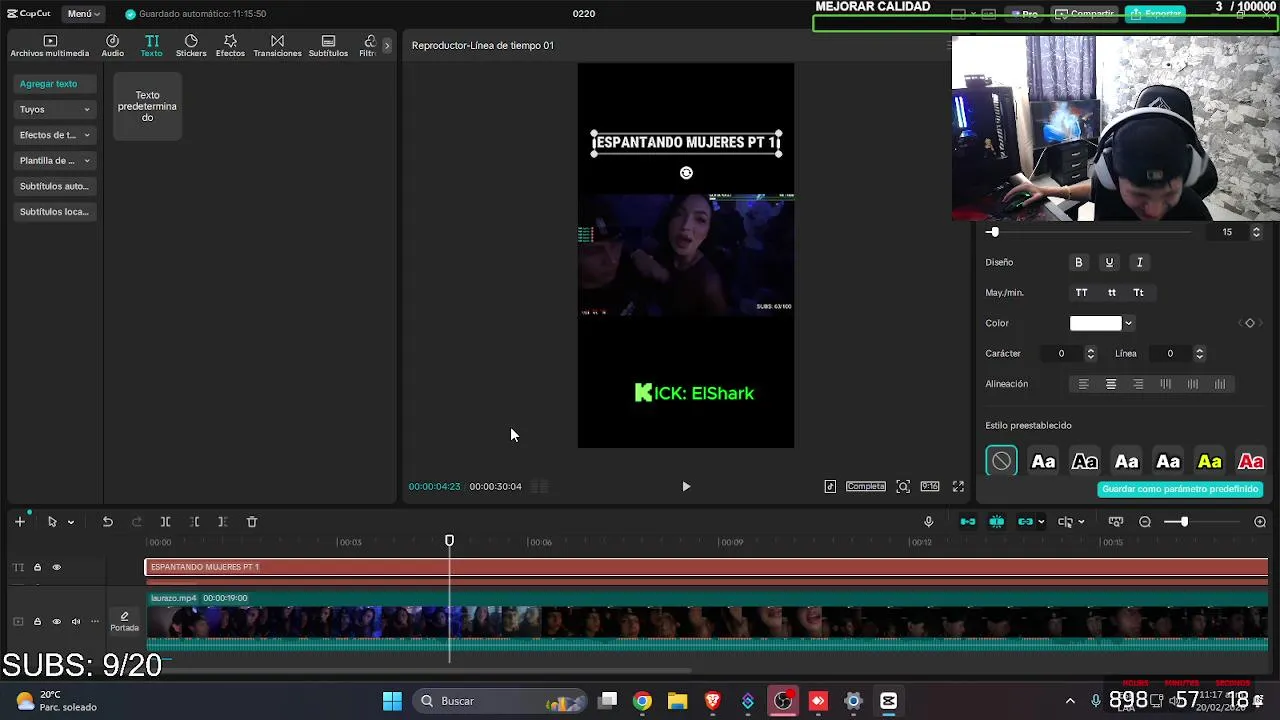Screen dimensions: 1280x720
Task: Add a color keyframe diamond
Action: 1249,323
